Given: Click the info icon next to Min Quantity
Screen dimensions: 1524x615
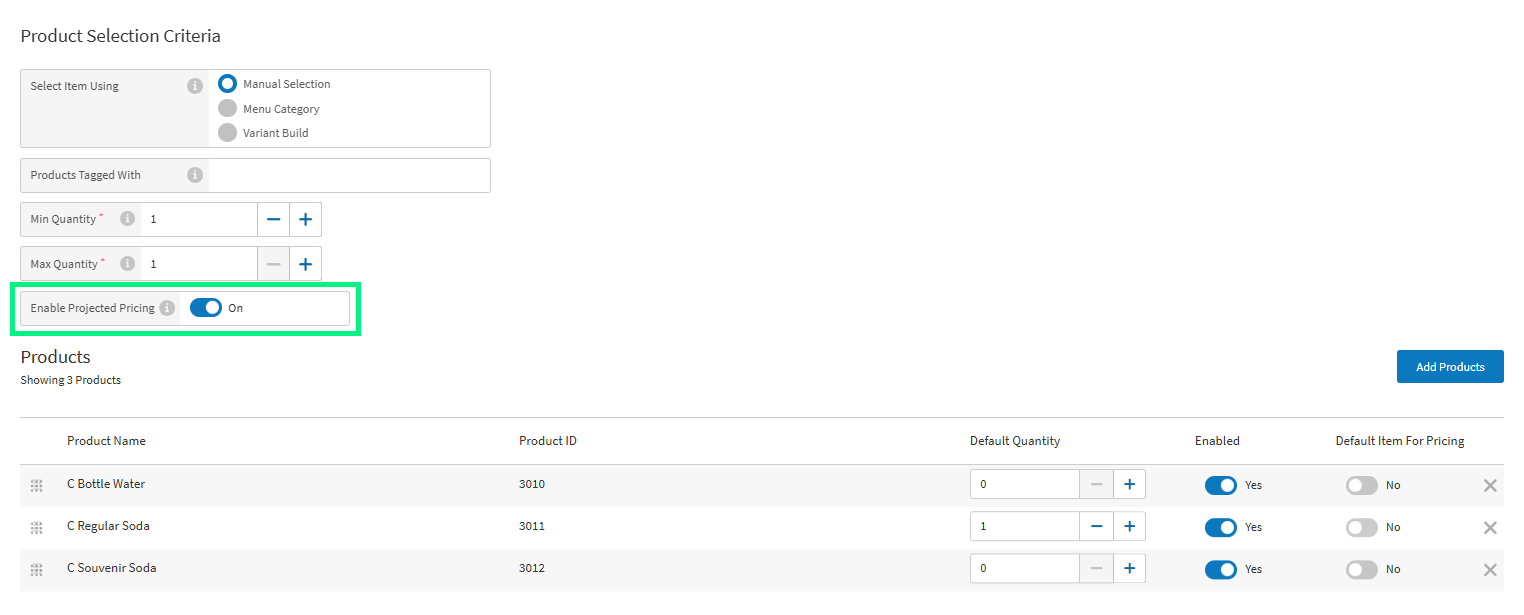Looking at the screenshot, I should [x=127, y=219].
